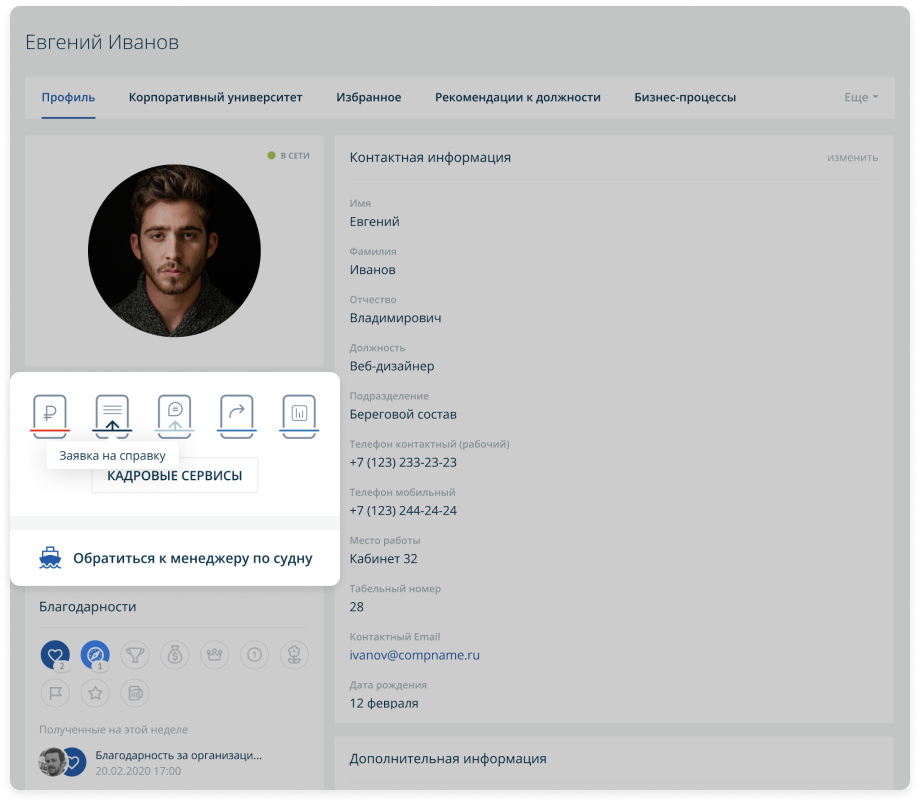The height and width of the screenshot is (804, 920).
Task: Select the flower gratitude badge
Action: pos(295,655)
